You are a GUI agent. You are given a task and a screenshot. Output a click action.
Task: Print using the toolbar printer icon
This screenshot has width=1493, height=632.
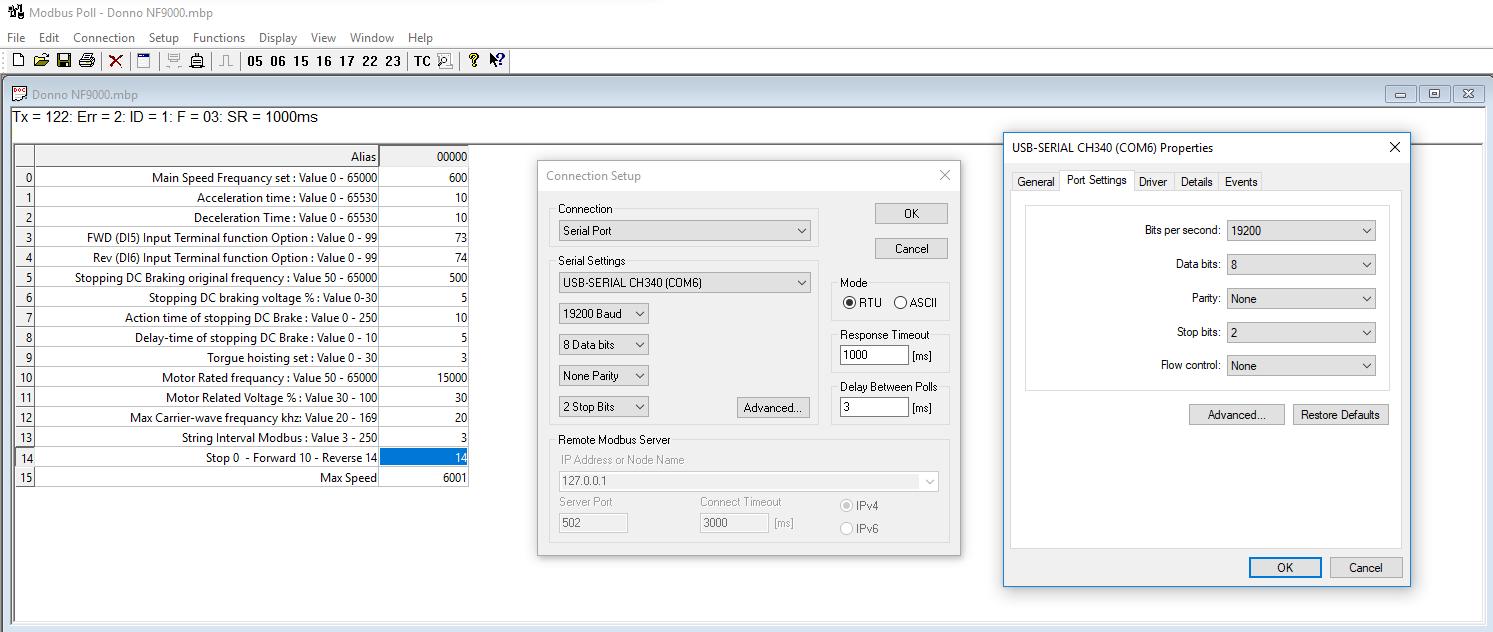click(x=87, y=61)
